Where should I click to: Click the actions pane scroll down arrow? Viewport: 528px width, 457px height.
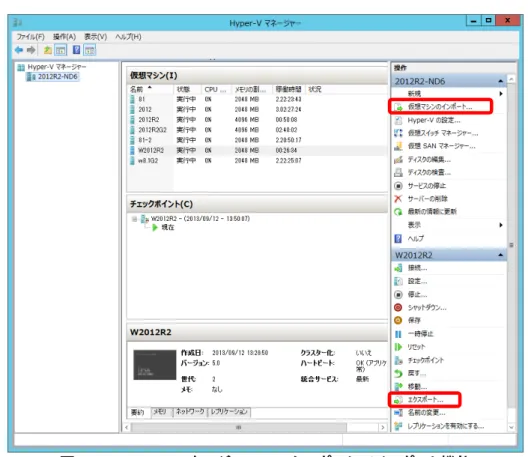[512, 427]
